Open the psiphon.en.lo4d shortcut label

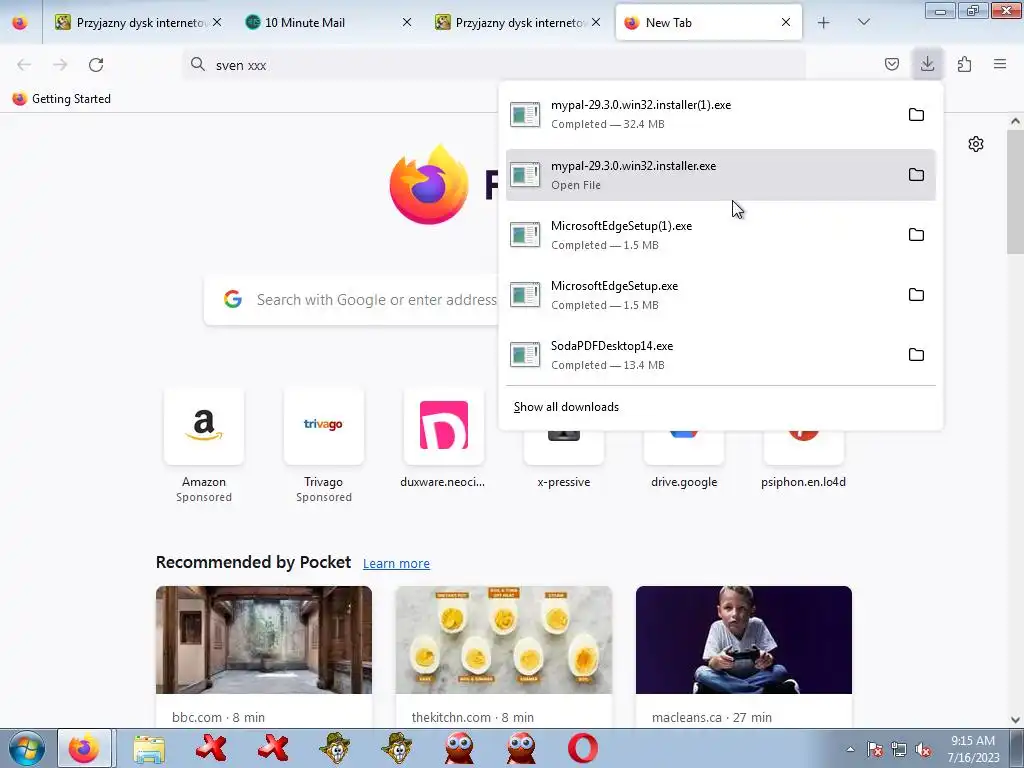(x=803, y=482)
